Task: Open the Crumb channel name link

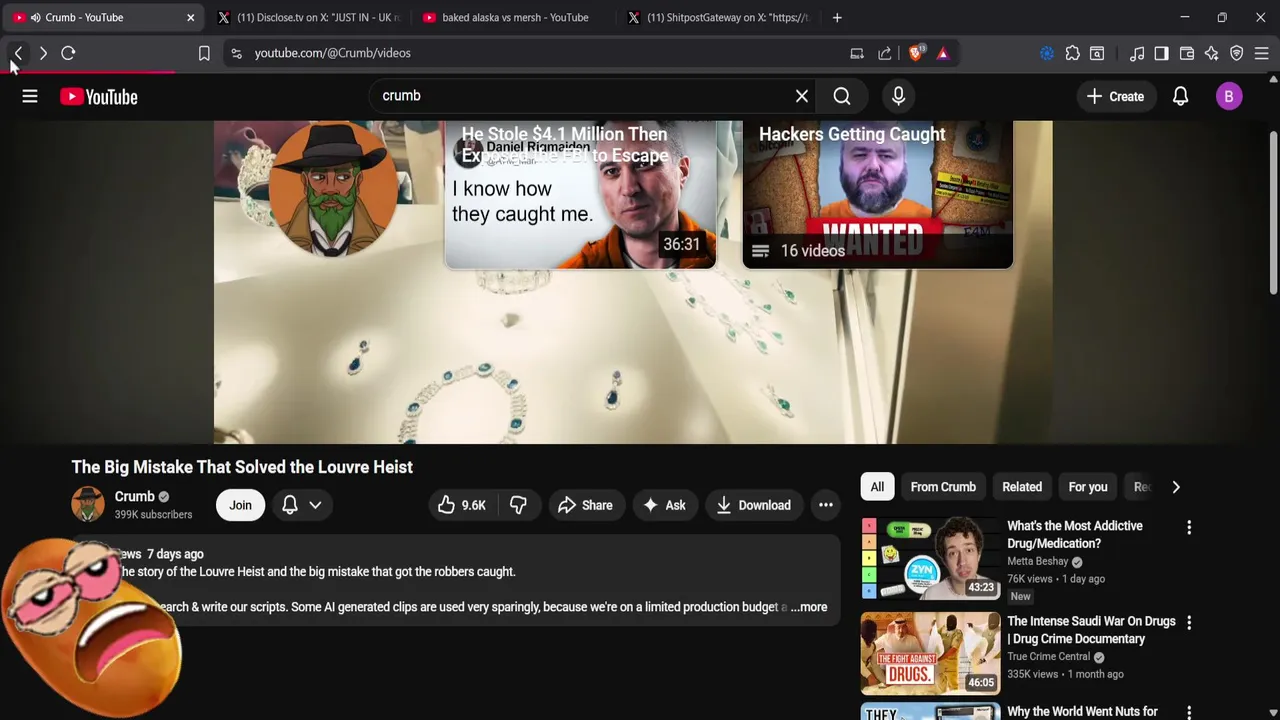Action: point(134,496)
